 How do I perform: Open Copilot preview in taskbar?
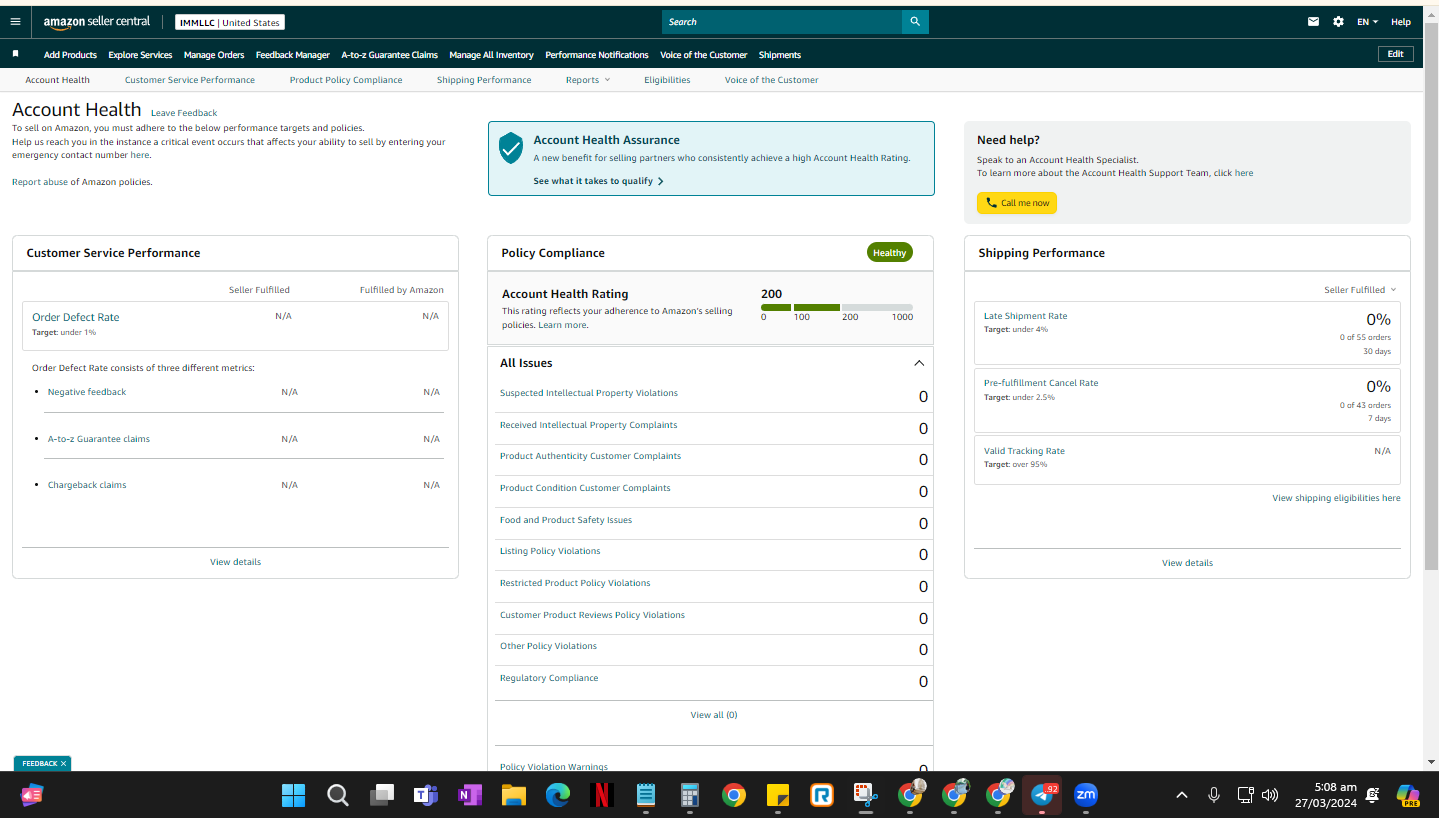tap(1408, 795)
